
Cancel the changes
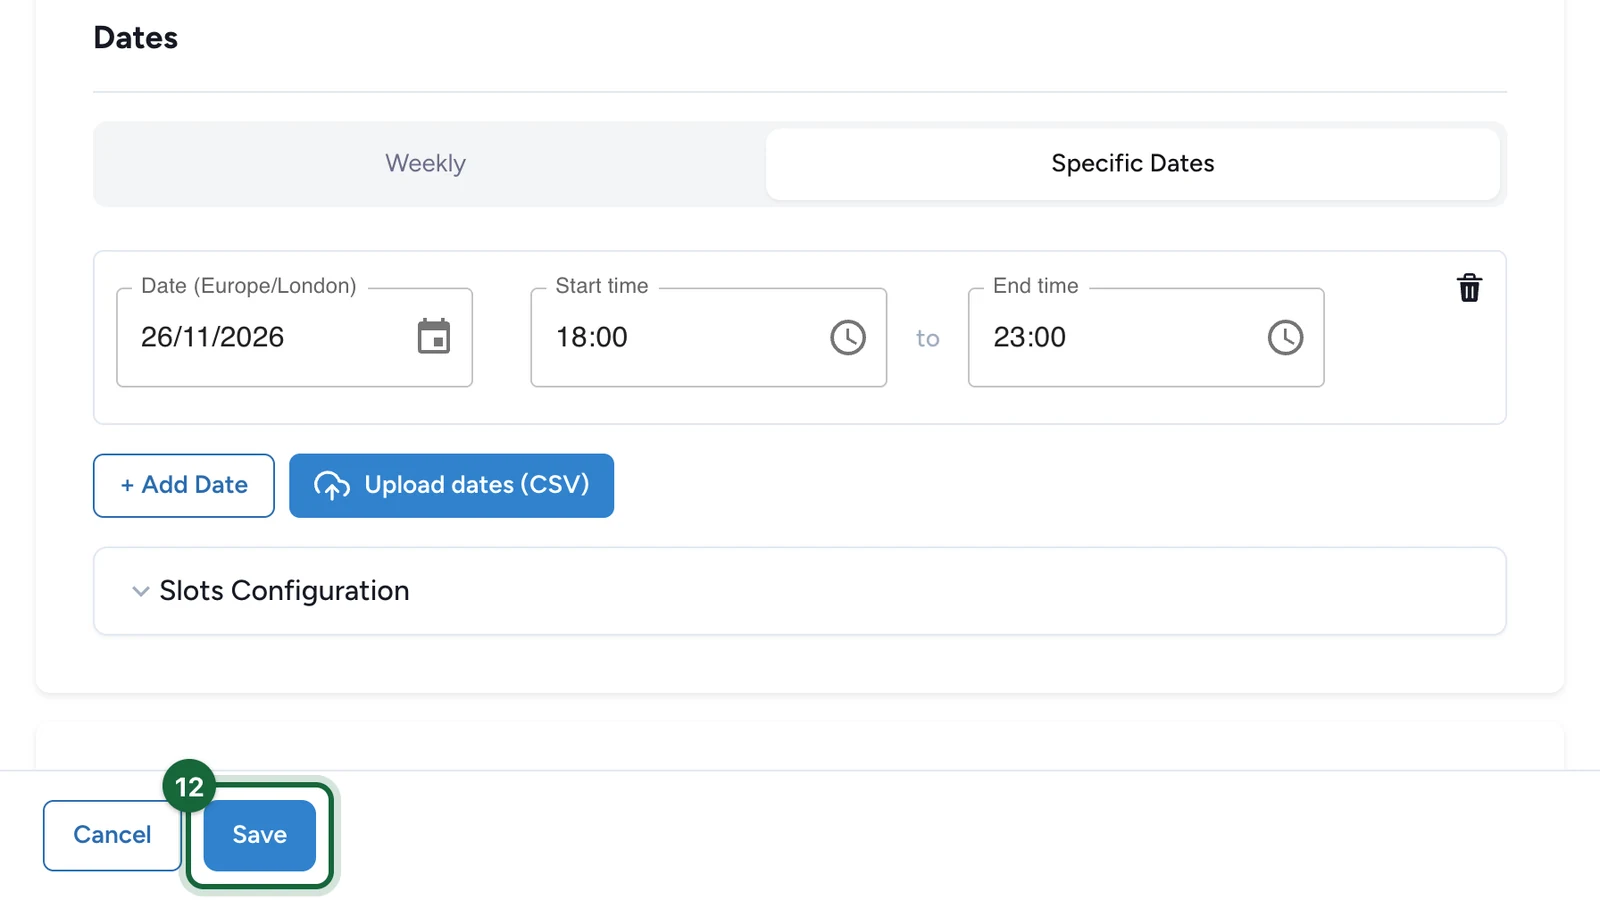pos(112,835)
